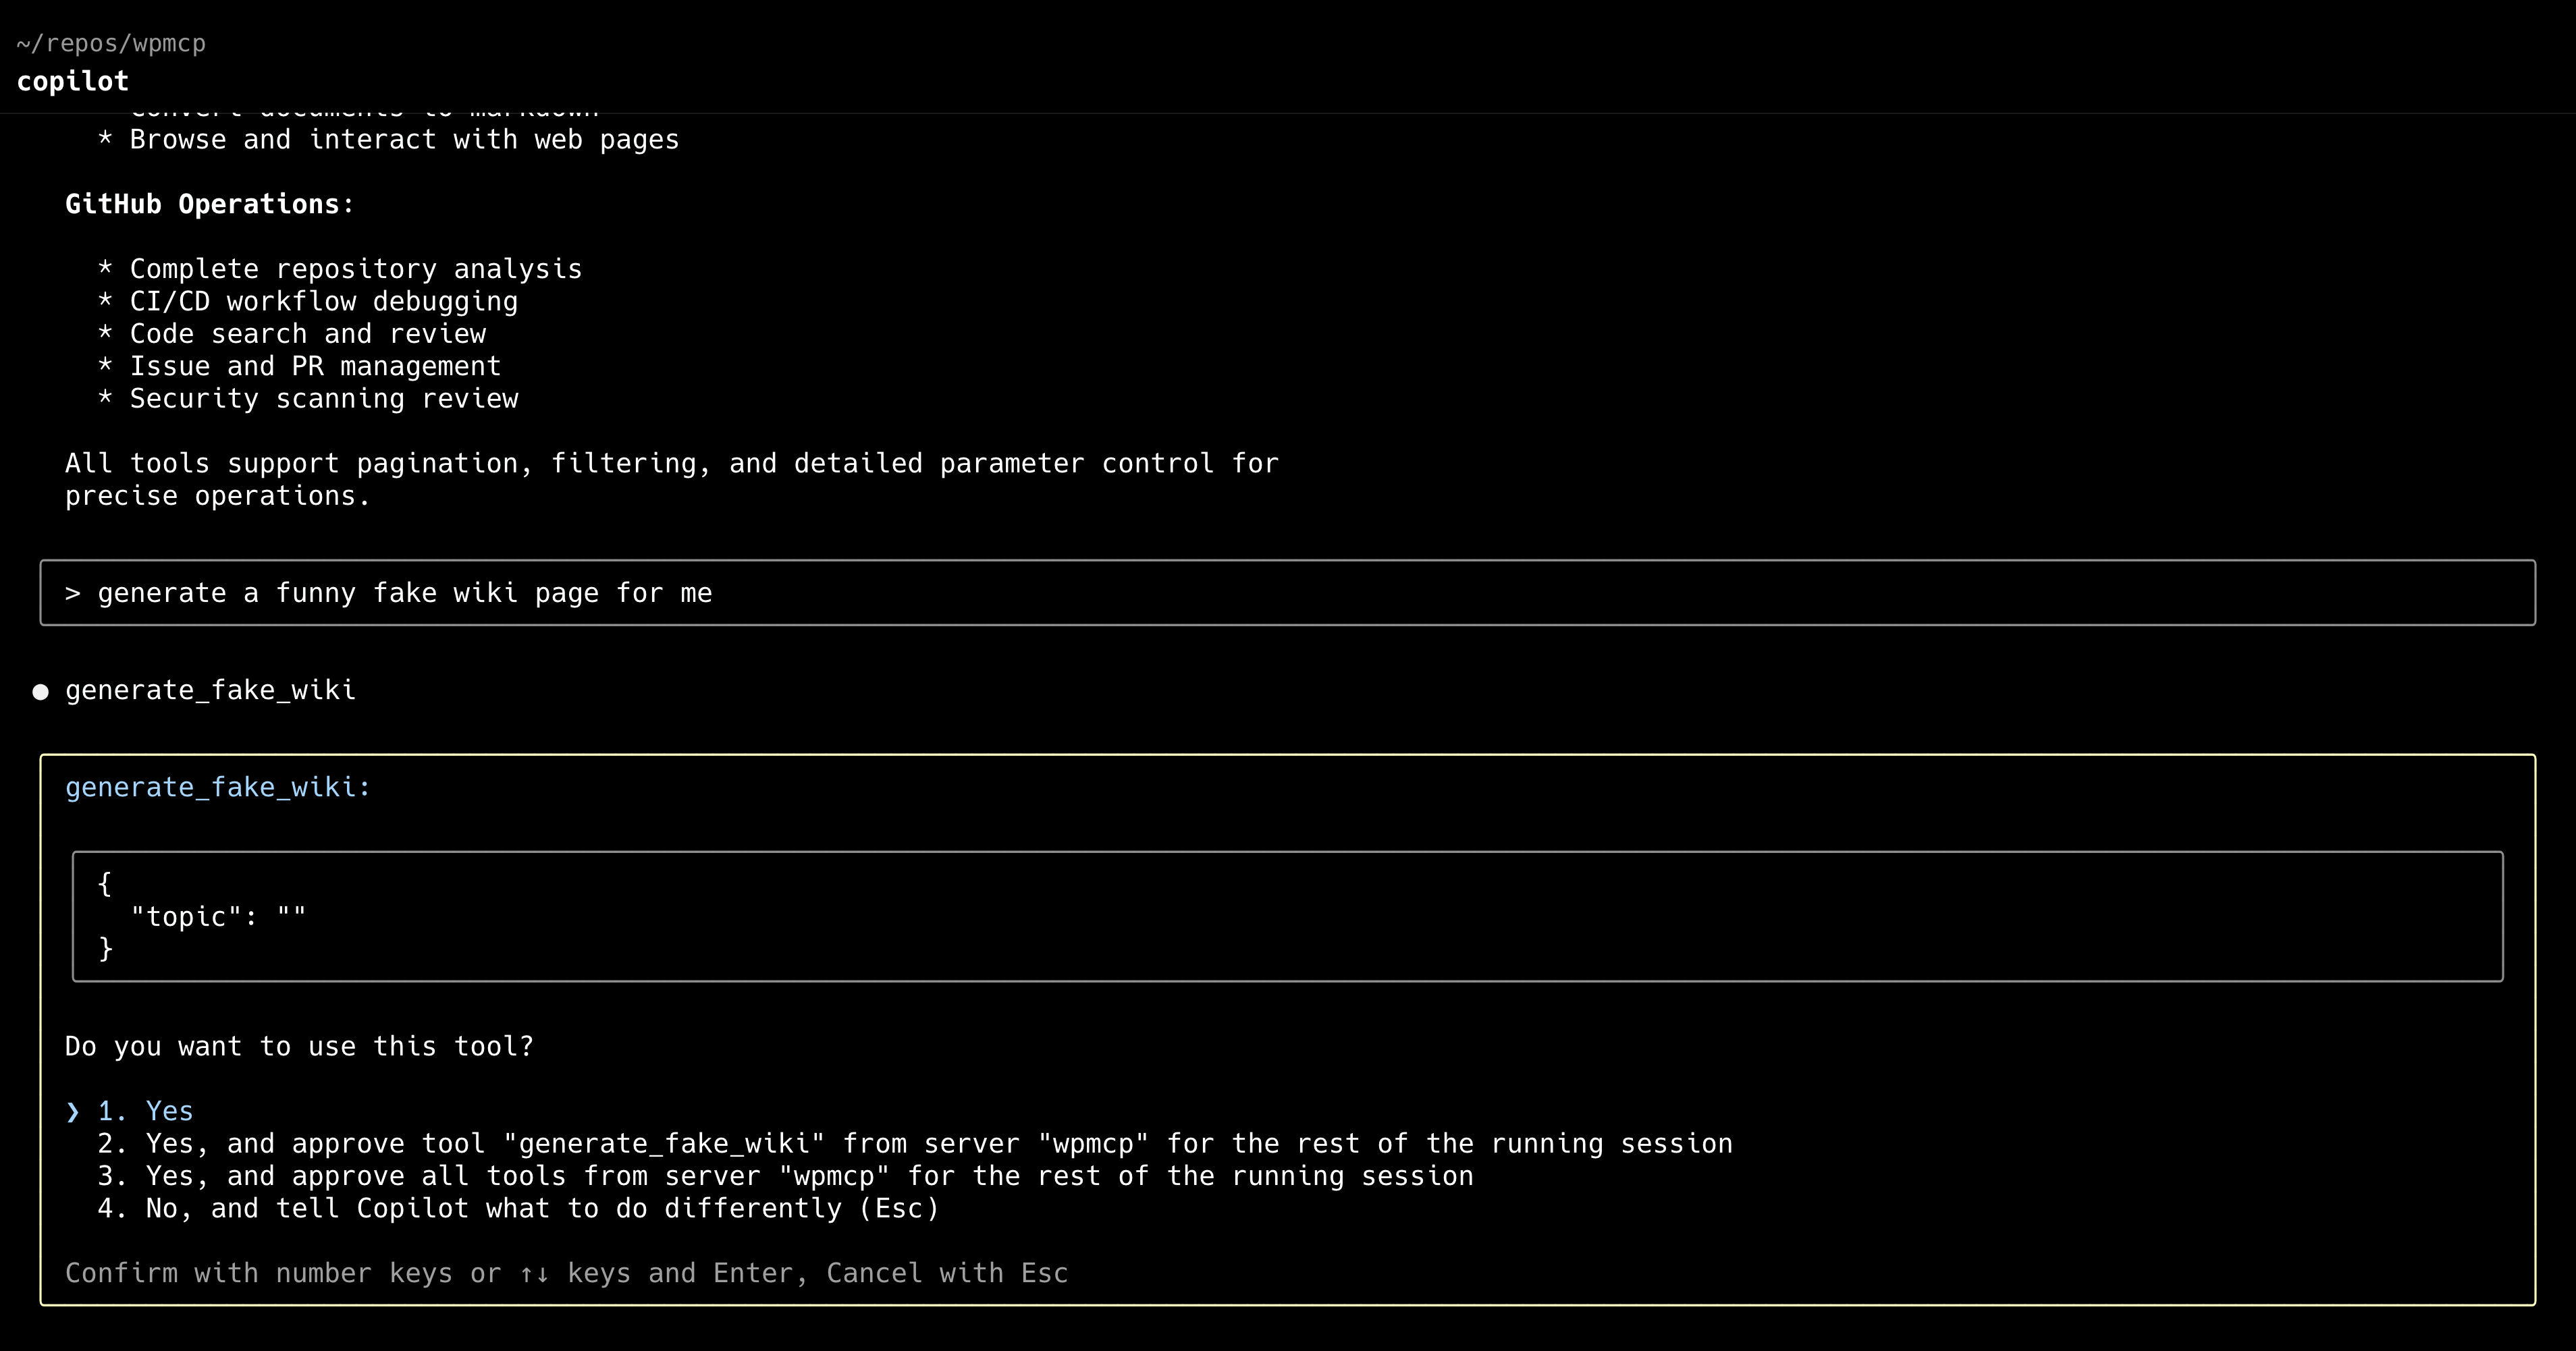
Task: Click the ~/repos/wpmcp path label
Action: tap(111, 43)
